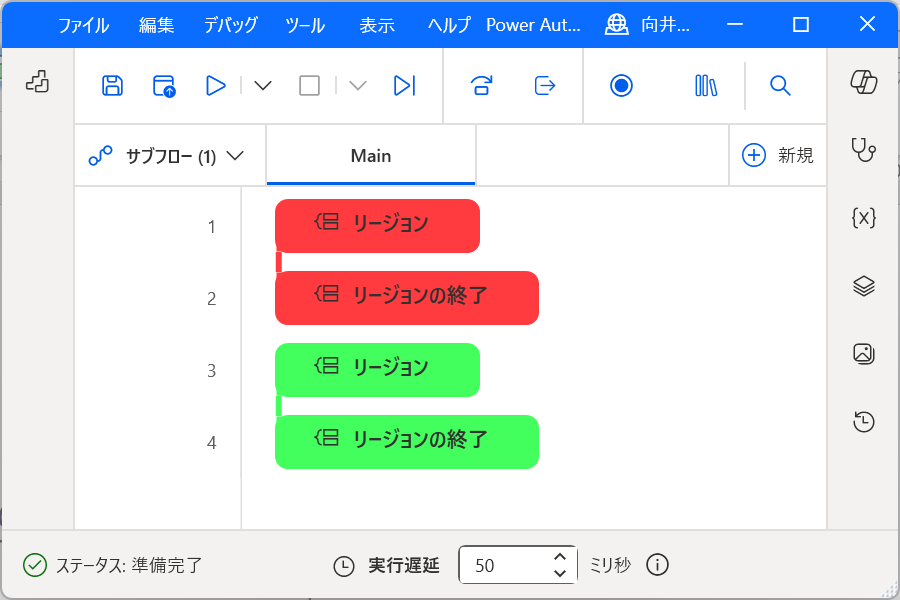Image resolution: width=900 pixels, height=600 pixels.
Task: Click the green status check icon
Action: point(35,565)
